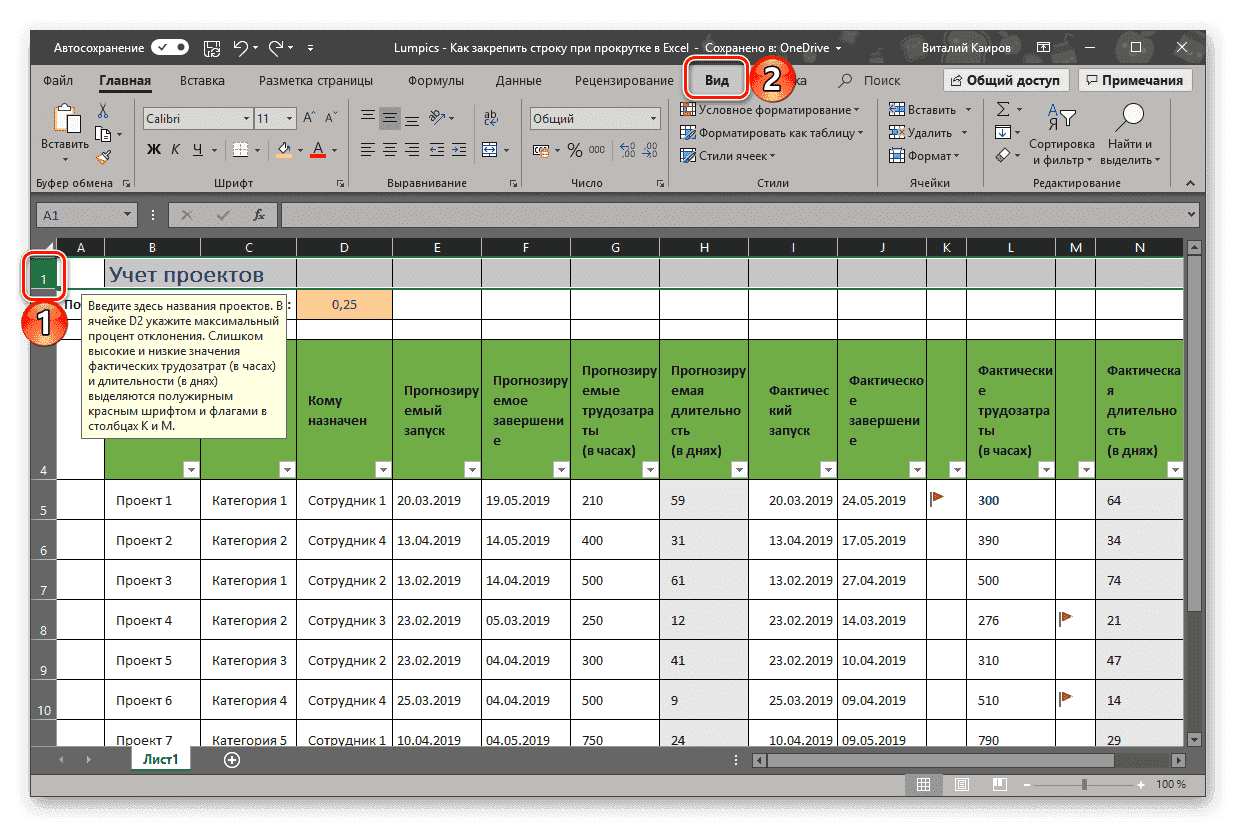The height and width of the screenshot is (827, 1236).
Task: Click the Cut scissors icon
Action: [103, 112]
